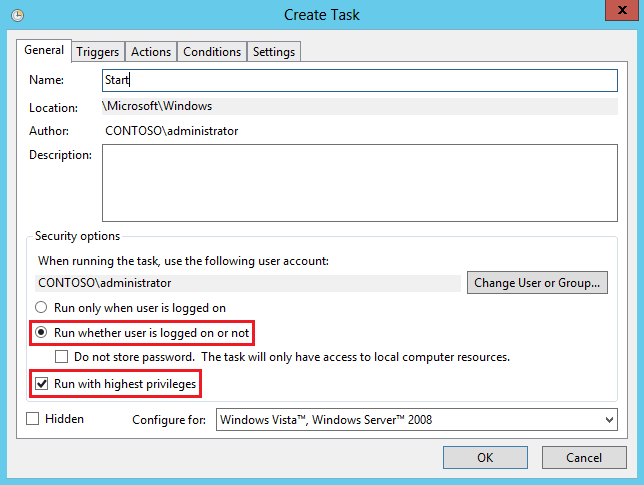Click the CONTOSO\administrator user account field

point(245,283)
